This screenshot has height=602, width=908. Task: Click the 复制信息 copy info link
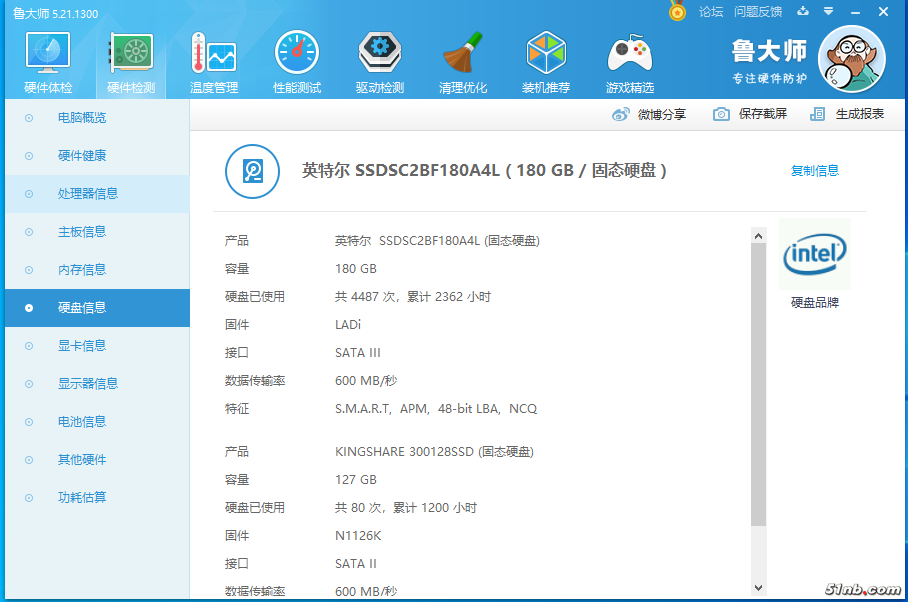(x=815, y=171)
